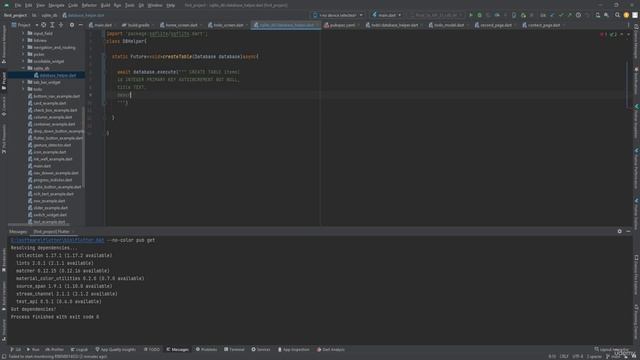
Task: Open the Refactor menu
Action: [89, 5]
